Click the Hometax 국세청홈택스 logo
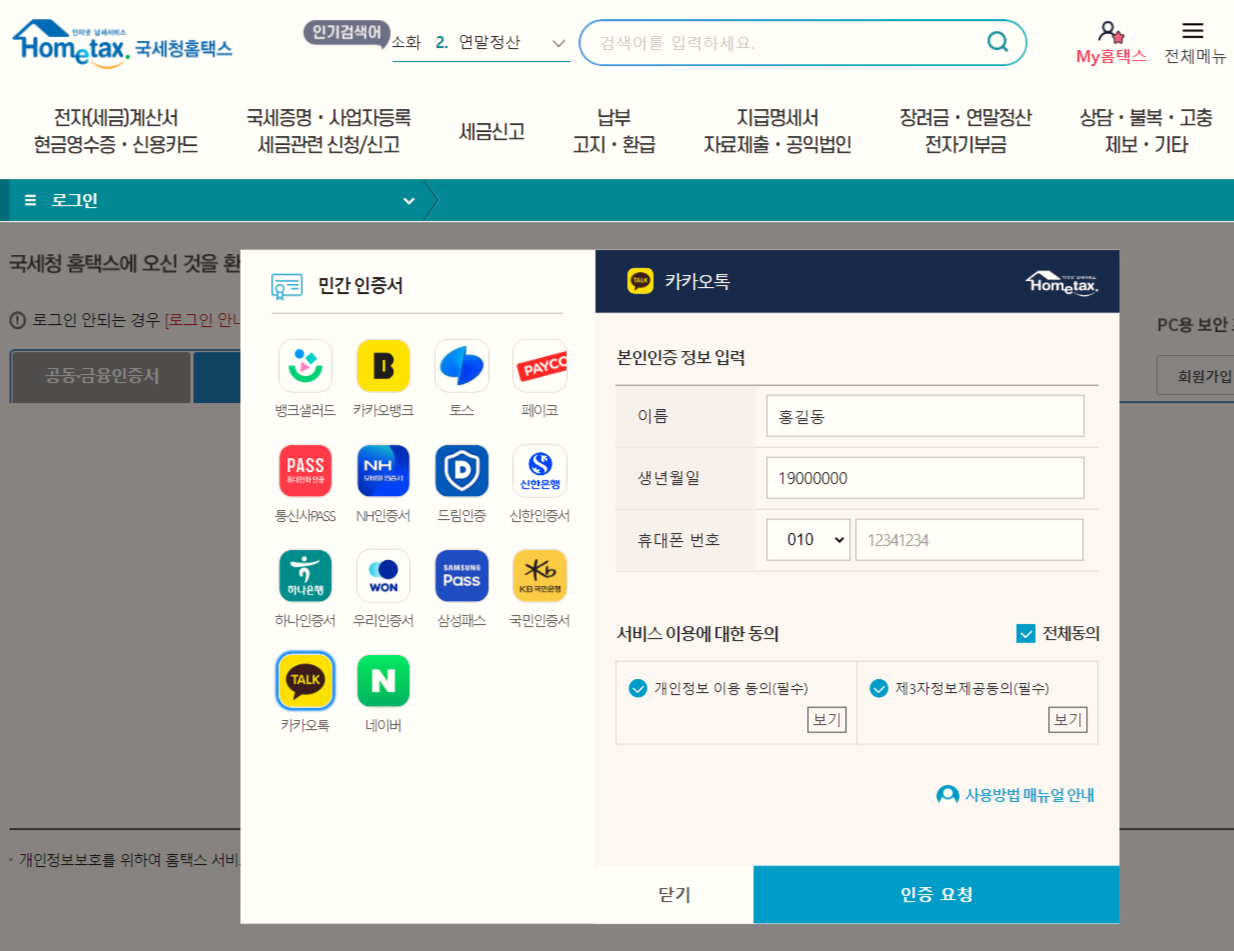1234x951 pixels. [122, 44]
